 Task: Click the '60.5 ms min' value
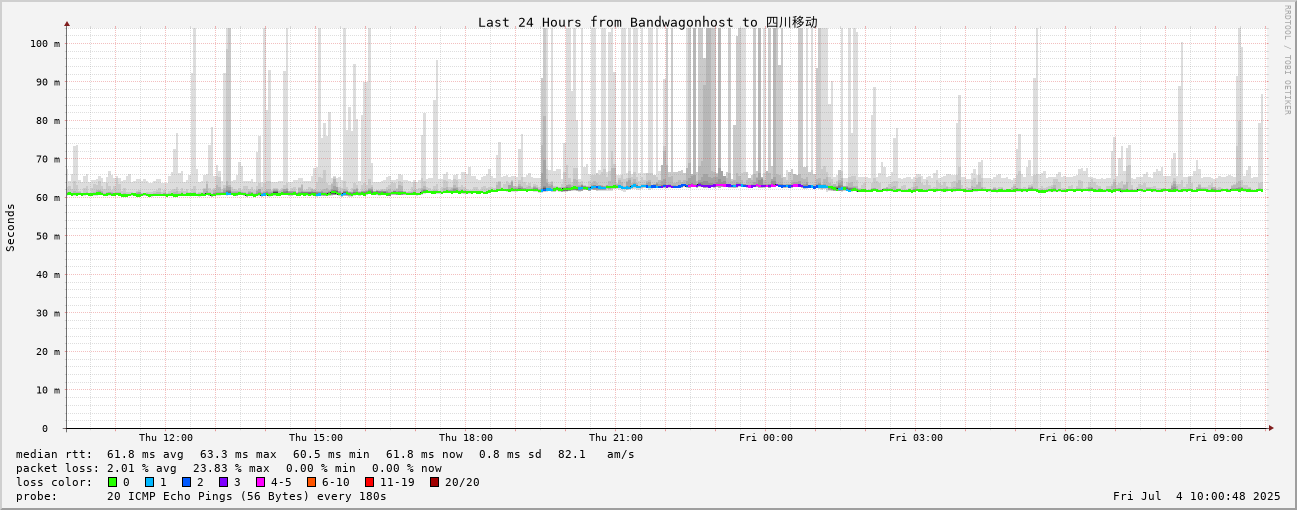[x=331, y=454]
